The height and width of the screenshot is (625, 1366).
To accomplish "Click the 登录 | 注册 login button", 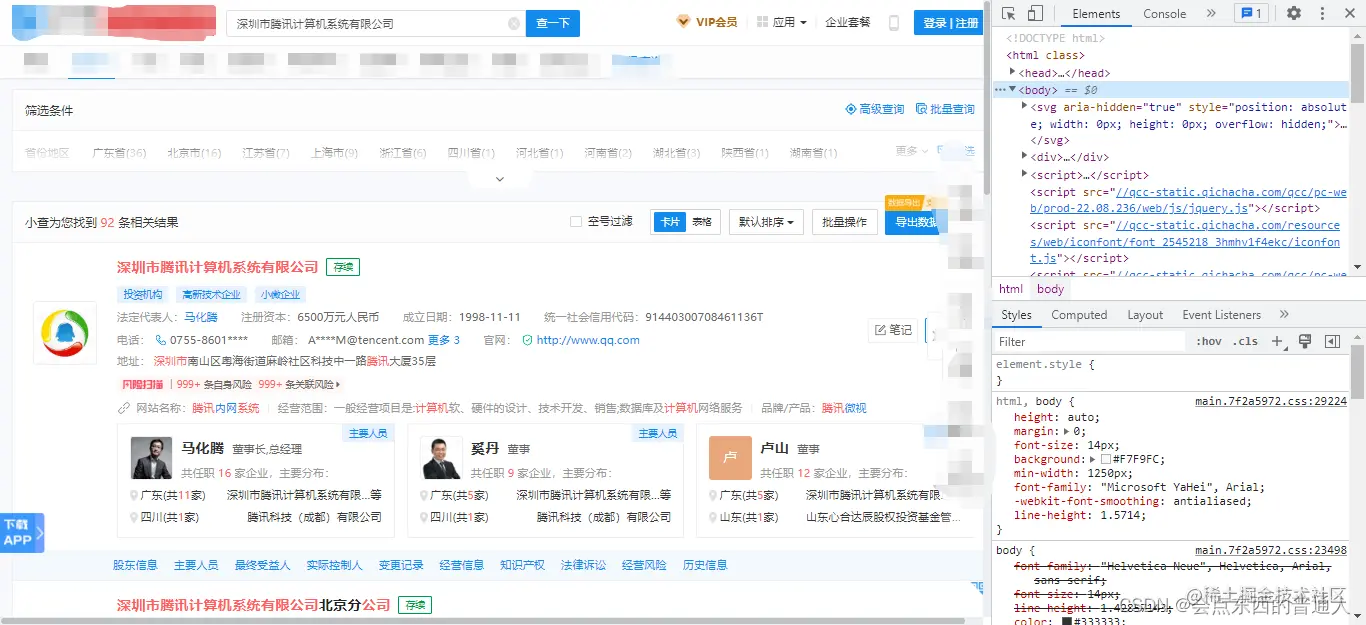I will pyautogui.click(x=950, y=22).
